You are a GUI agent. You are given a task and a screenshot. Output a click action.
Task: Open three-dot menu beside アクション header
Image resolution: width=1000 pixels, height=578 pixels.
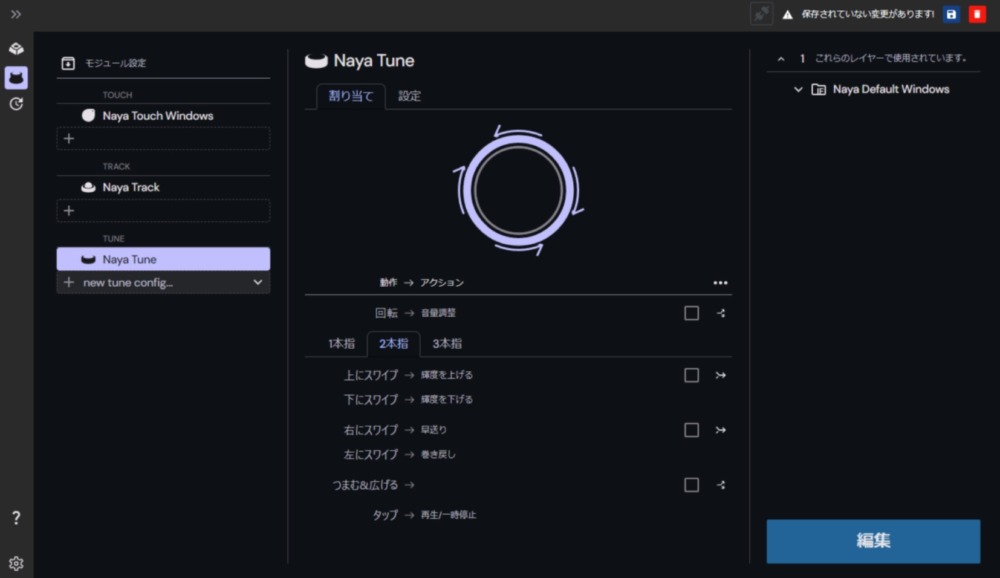pos(720,283)
